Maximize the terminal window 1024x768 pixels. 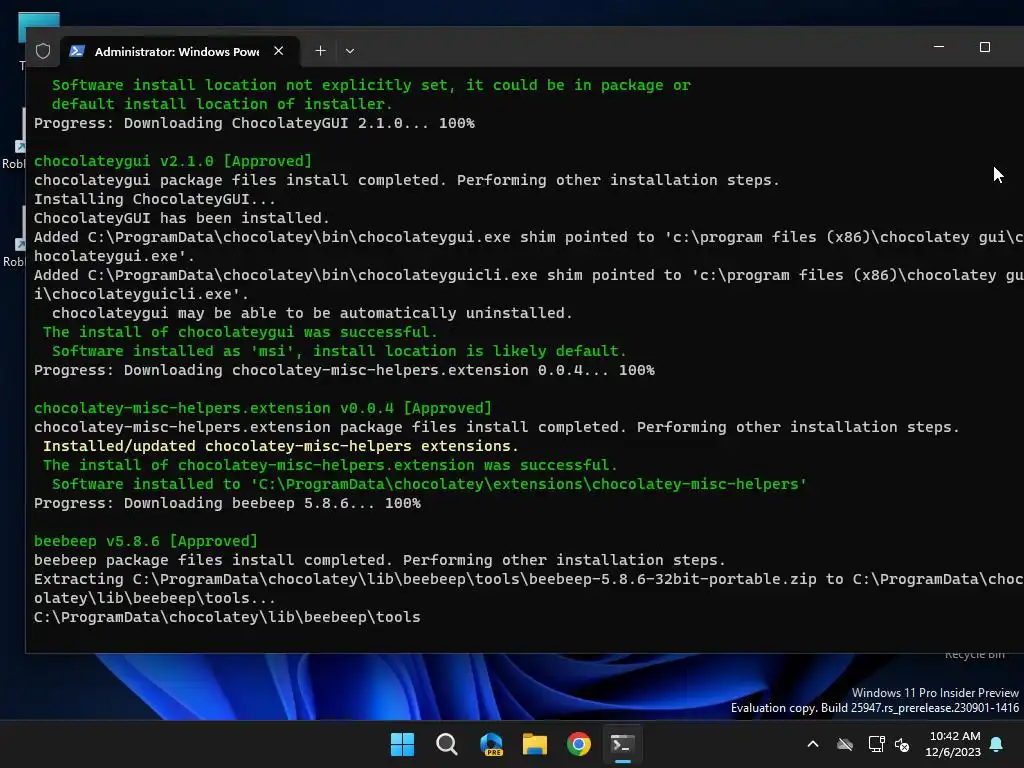(x=985, y=47)
